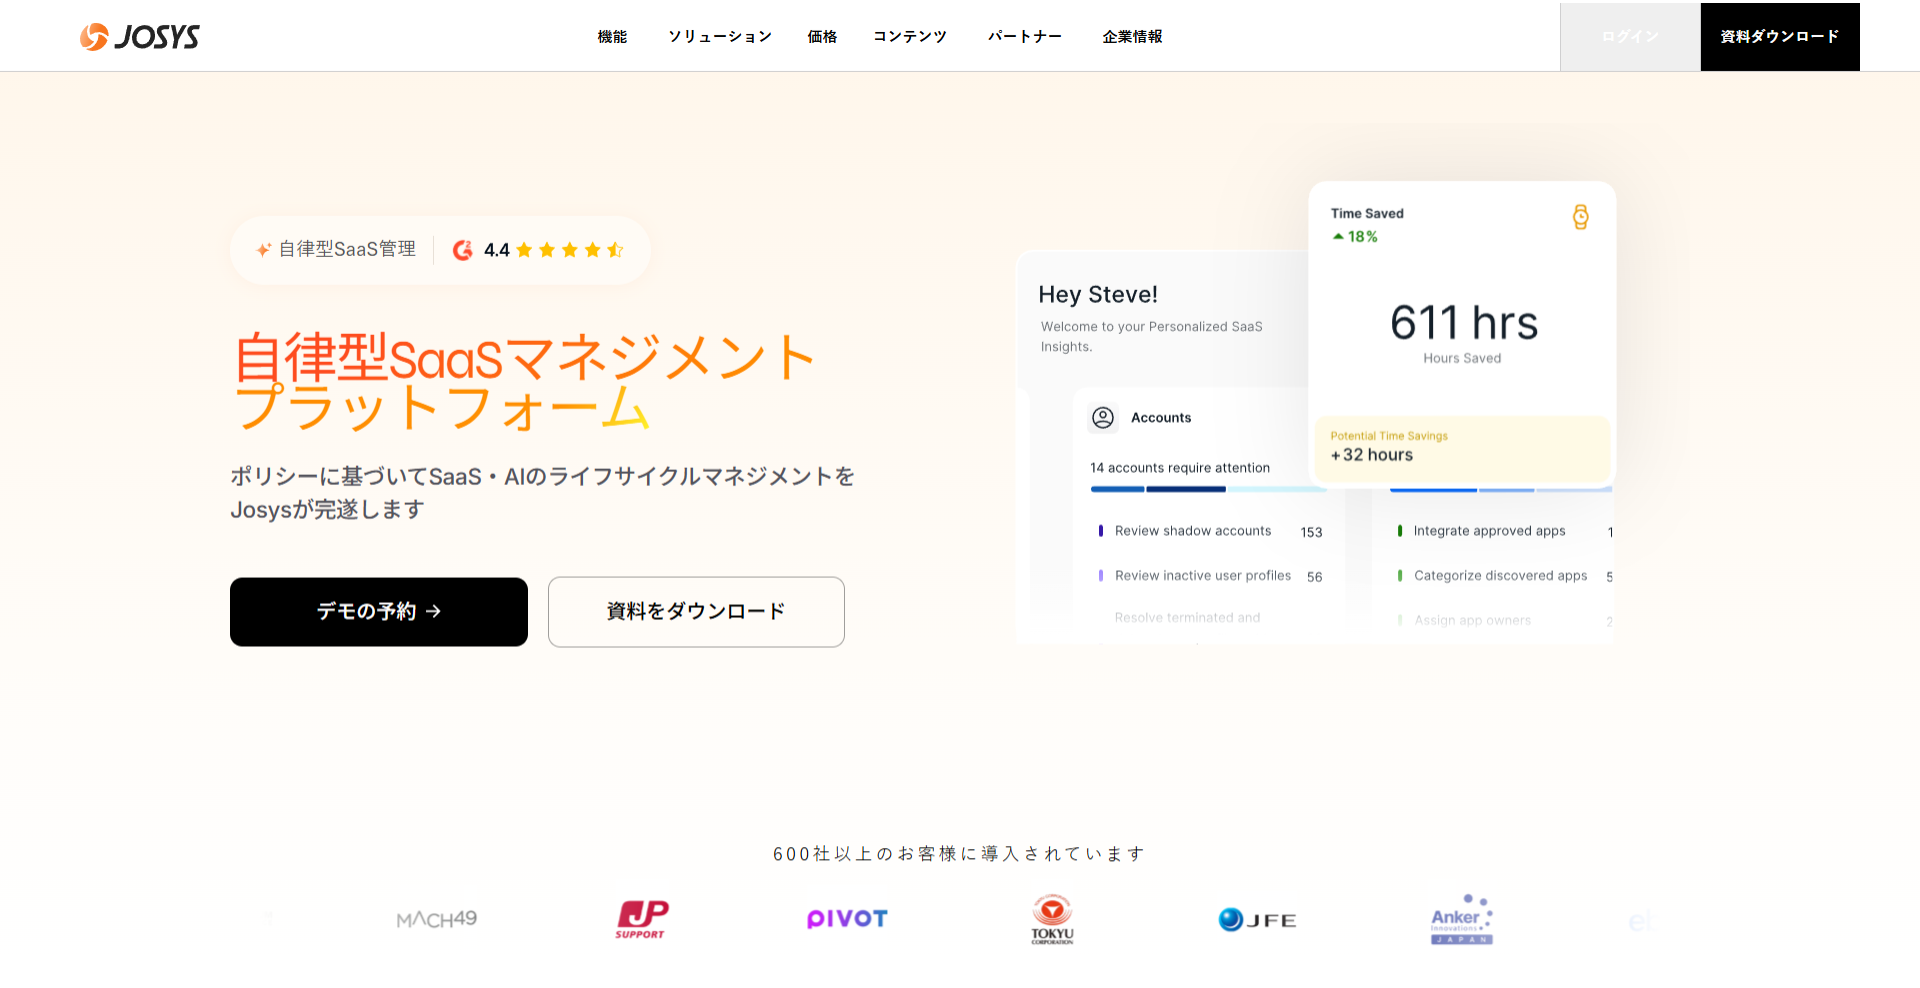Click the G2 rating logo
Image resolution: width=1920 pixels, height=988 pixels.
tap(463, 250)
